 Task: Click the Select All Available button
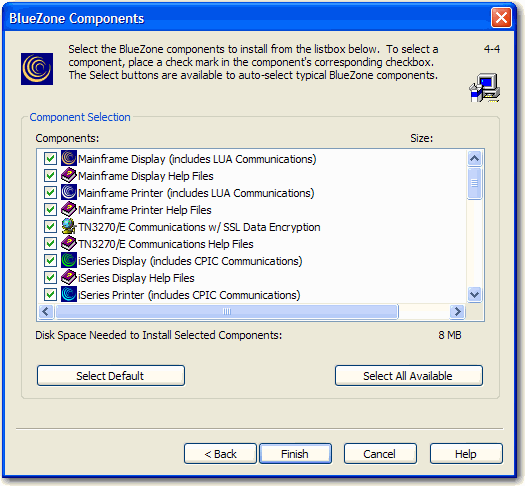(x=408, y=376)
